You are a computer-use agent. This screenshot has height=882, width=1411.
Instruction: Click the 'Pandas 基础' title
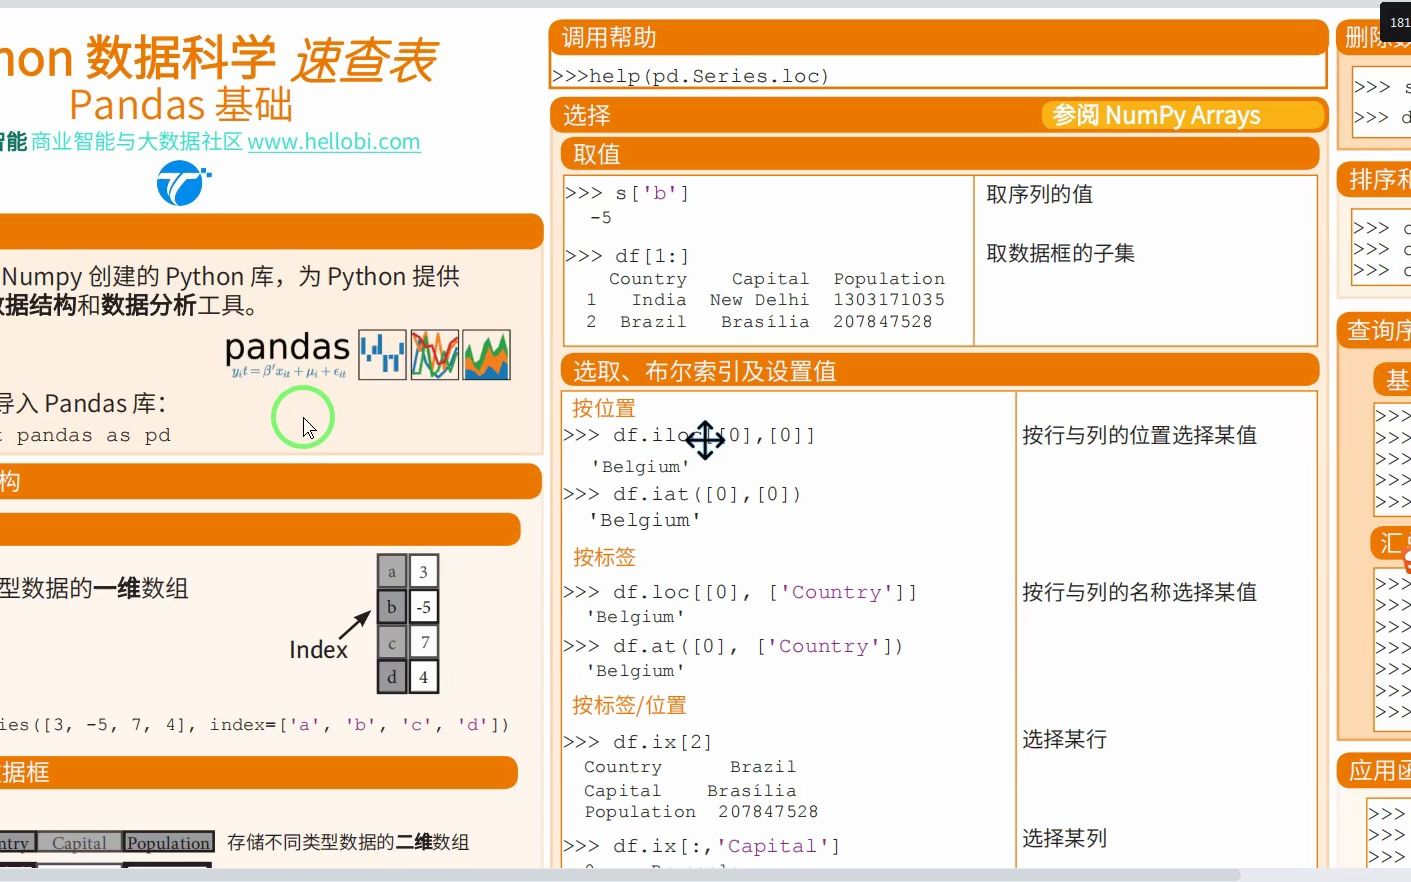tap(181, 105)
